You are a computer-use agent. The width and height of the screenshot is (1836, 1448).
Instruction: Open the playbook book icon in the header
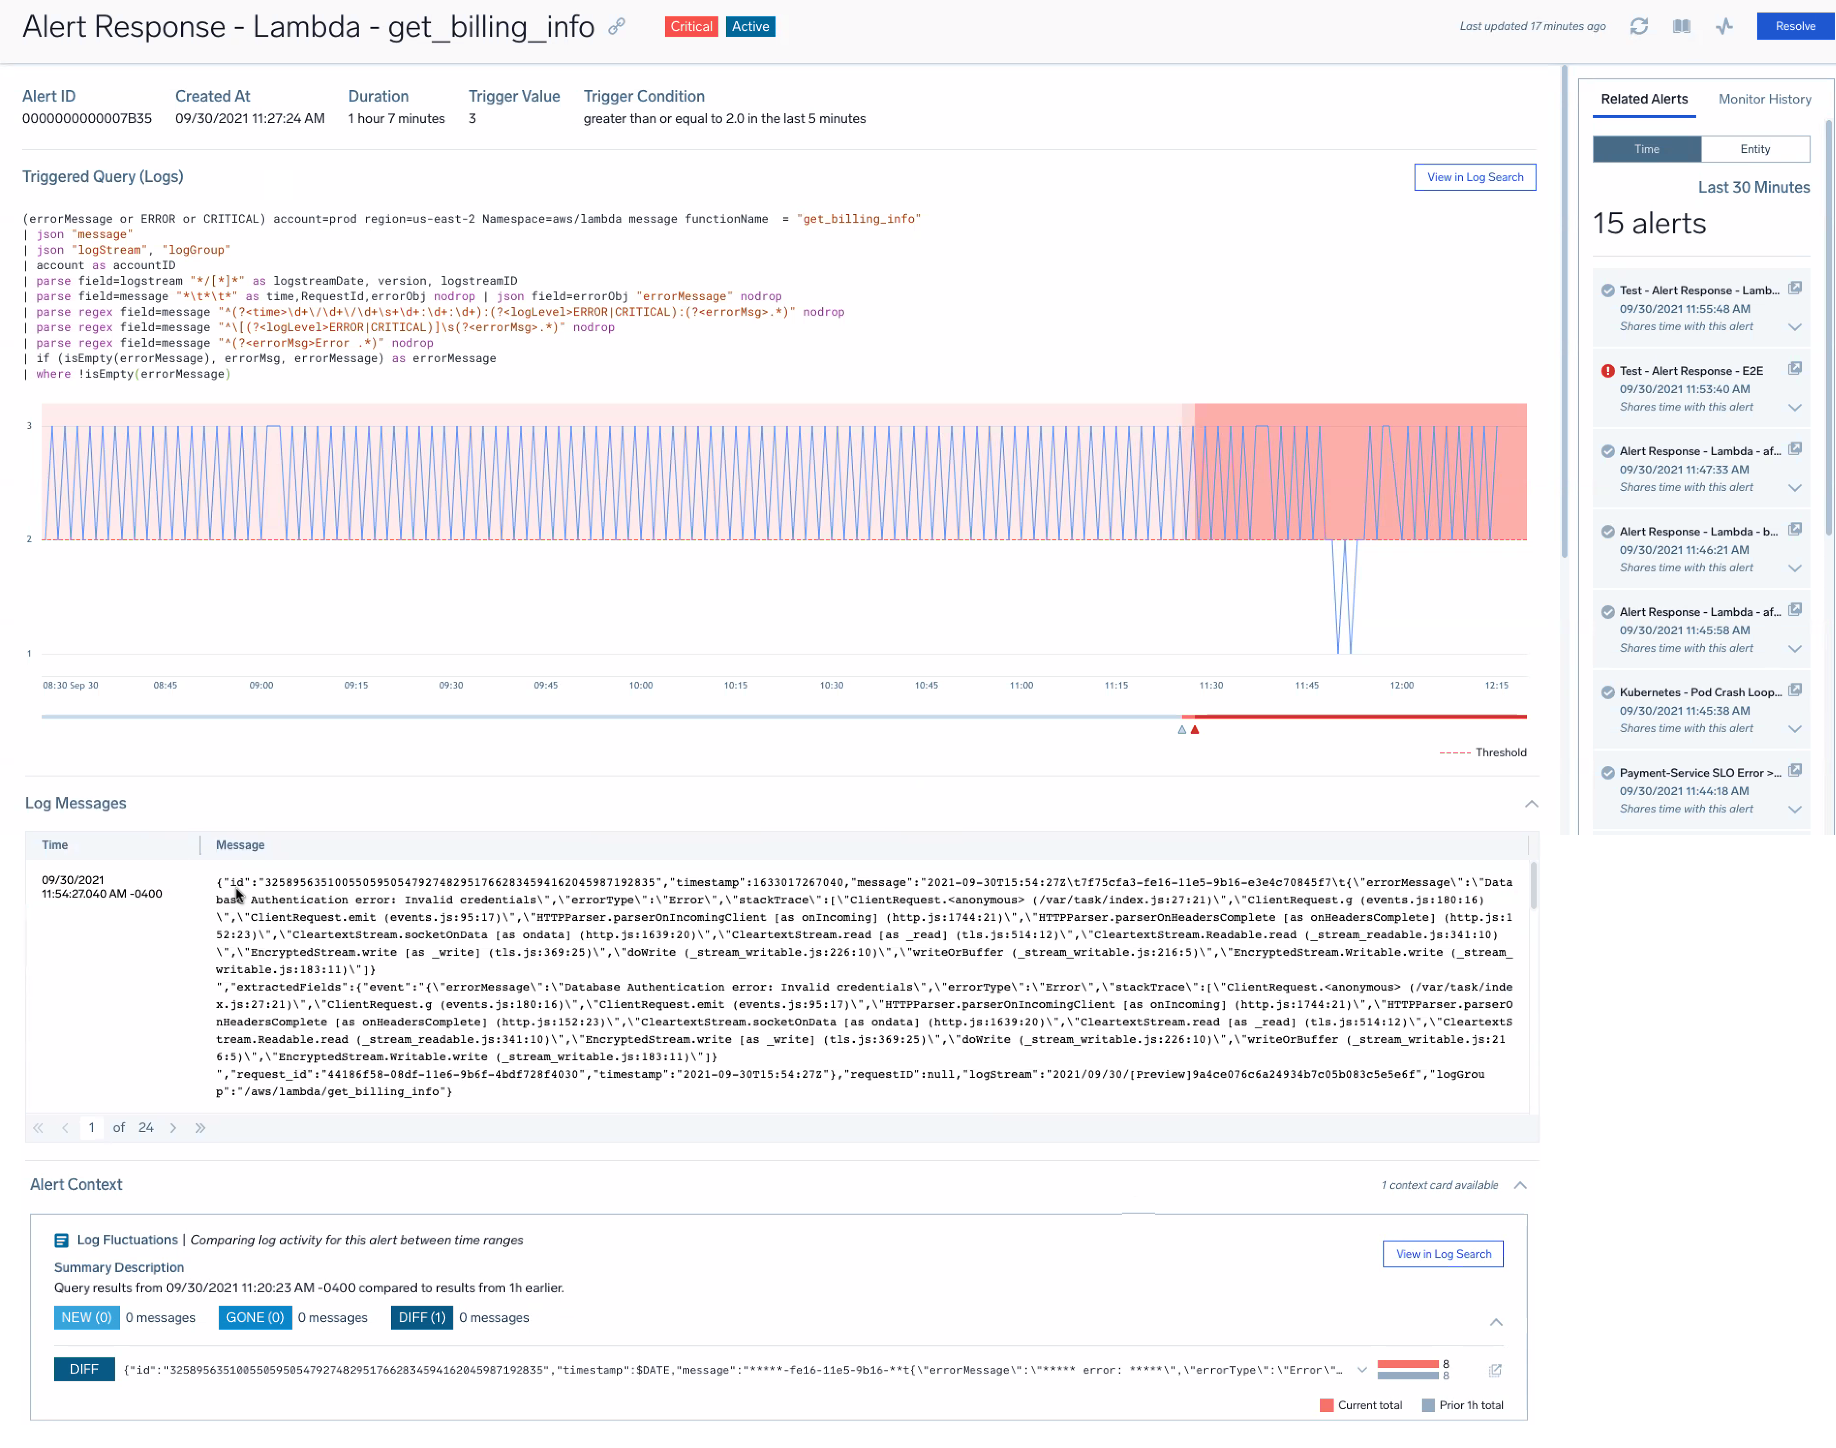click(x=1681, y=26)
